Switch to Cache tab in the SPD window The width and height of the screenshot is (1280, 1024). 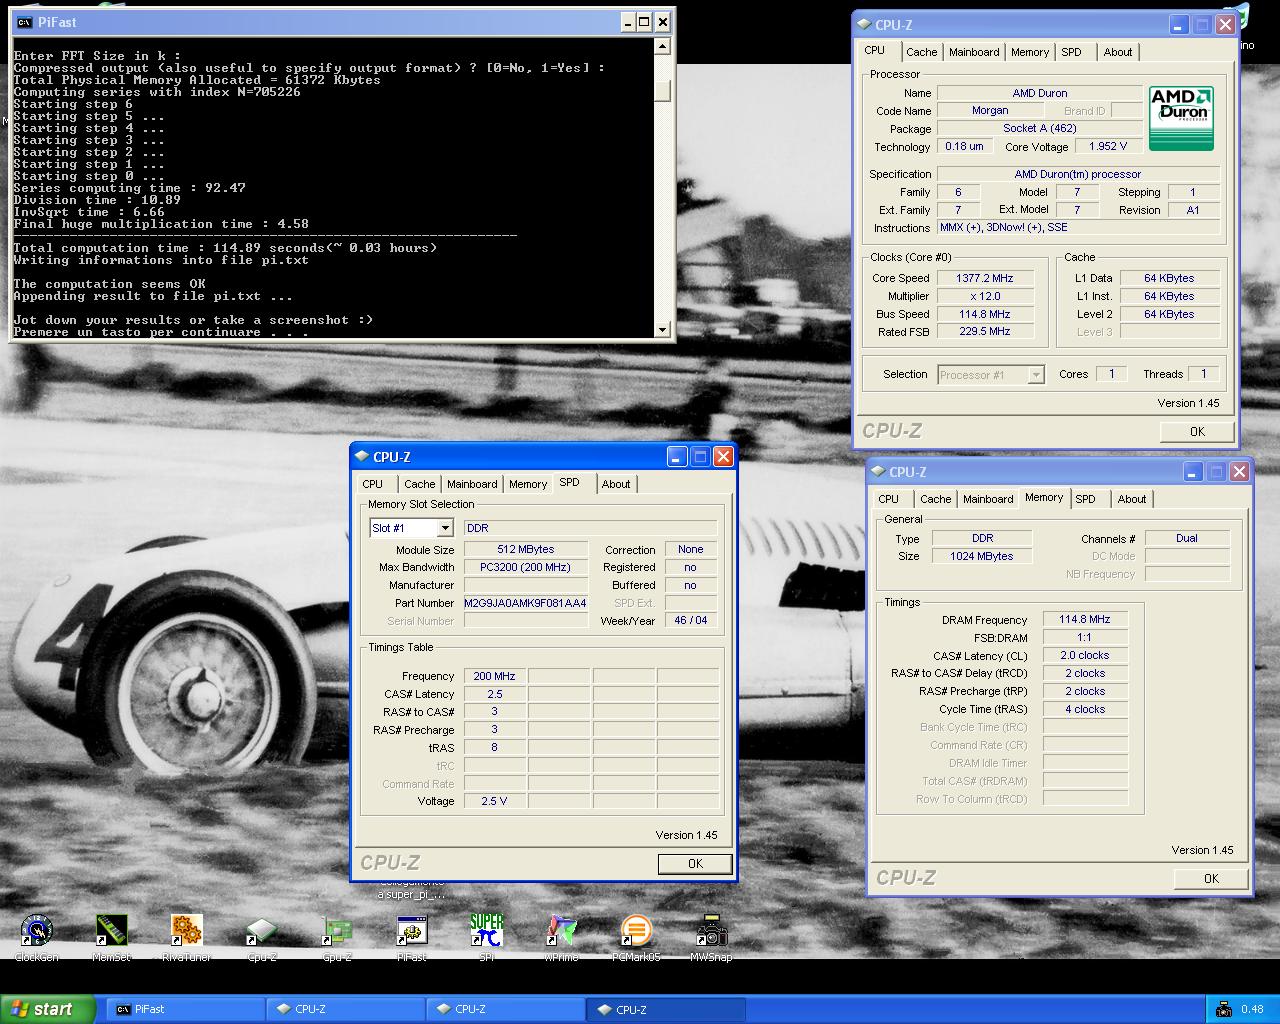coord(420,484)
